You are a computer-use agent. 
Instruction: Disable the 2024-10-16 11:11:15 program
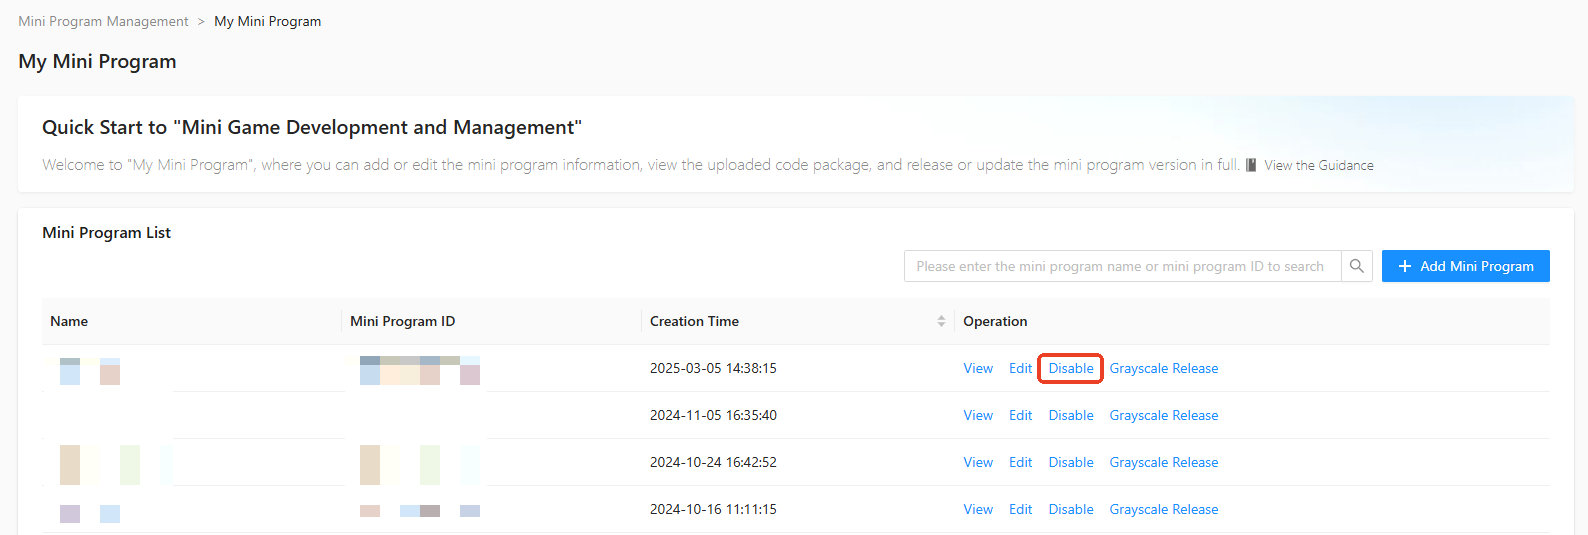pyautogui.click(x=1071, y=509)
